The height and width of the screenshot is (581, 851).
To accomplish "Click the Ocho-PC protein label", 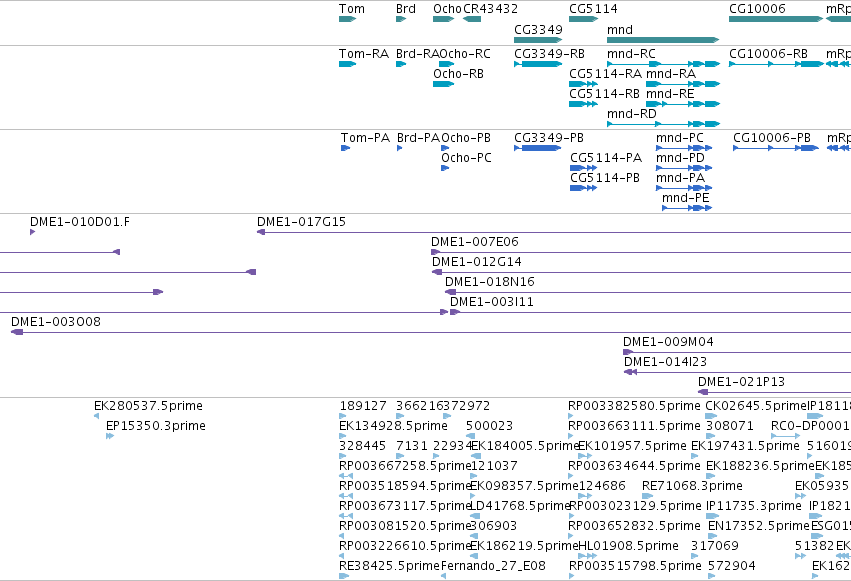I will click(466, 158).
